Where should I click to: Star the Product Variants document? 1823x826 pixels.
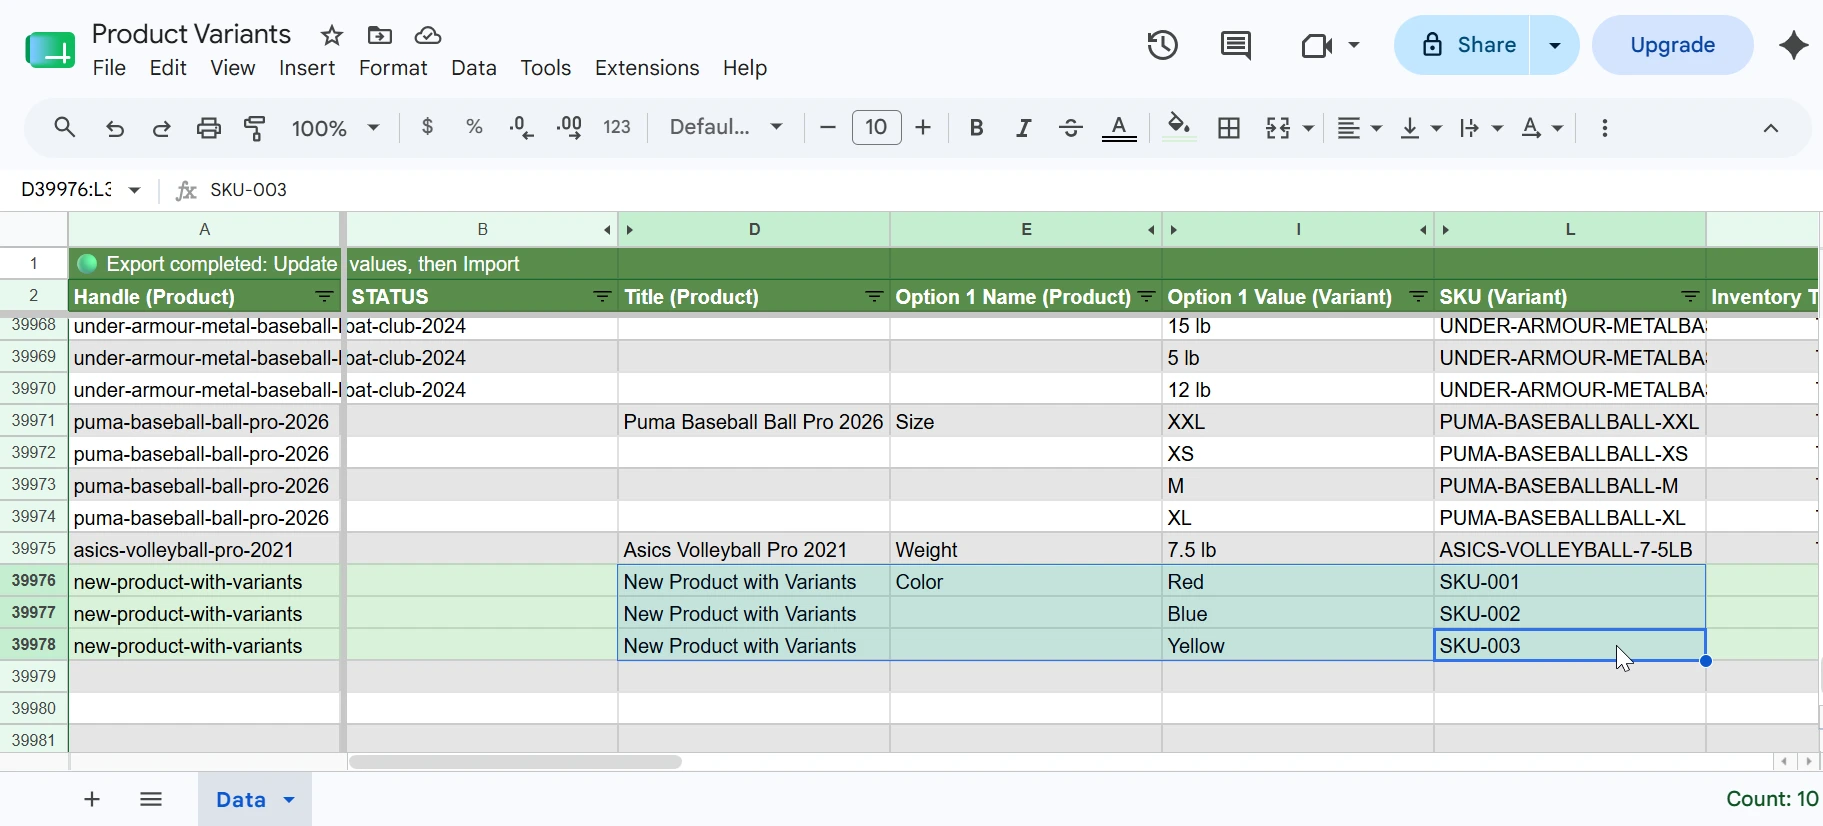click(x=332, y=36)
